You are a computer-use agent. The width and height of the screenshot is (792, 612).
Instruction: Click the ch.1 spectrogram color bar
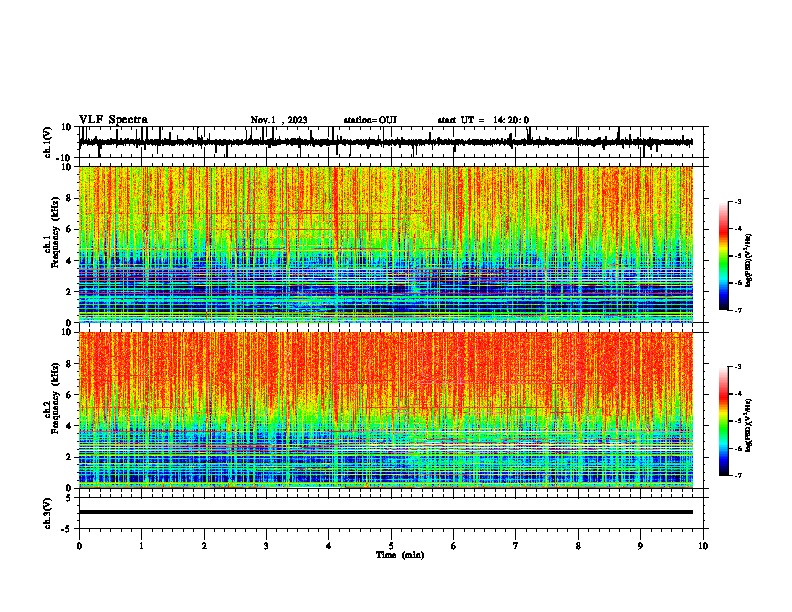724,256
